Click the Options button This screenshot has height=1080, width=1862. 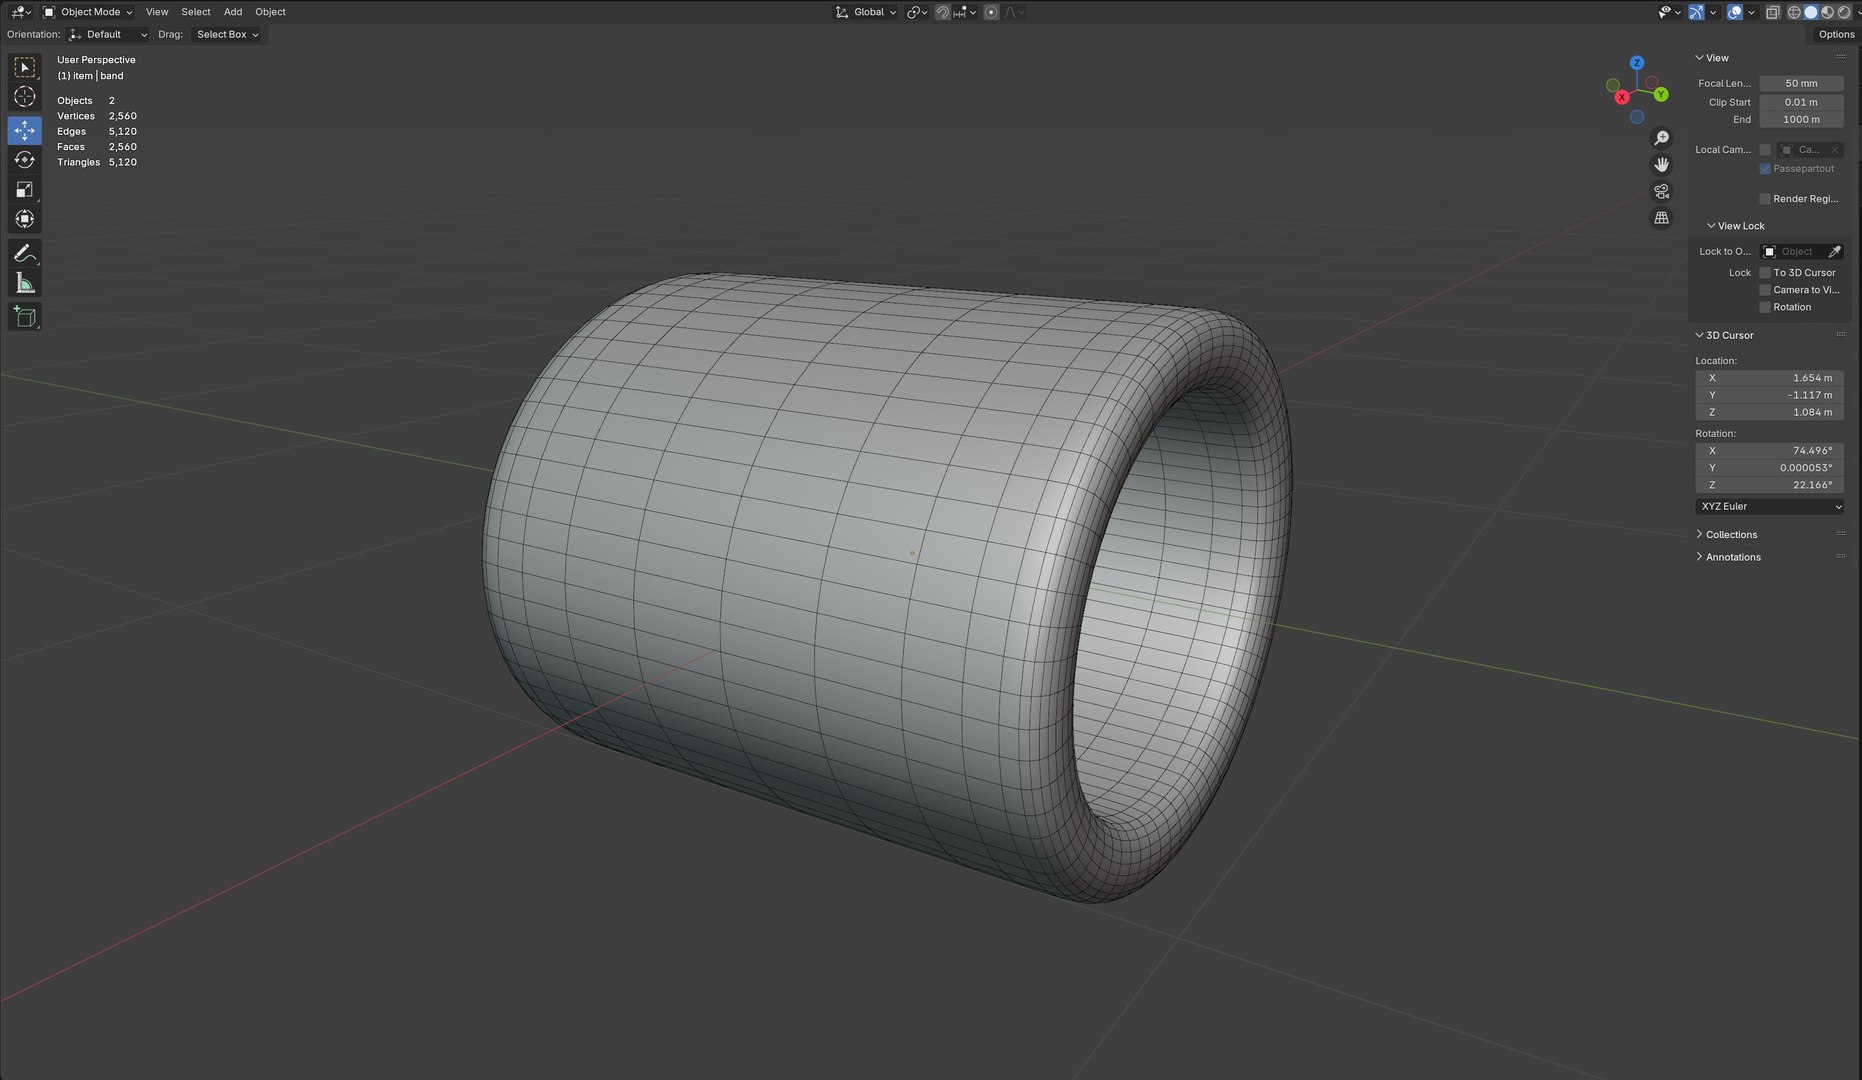pos(1836,34)
